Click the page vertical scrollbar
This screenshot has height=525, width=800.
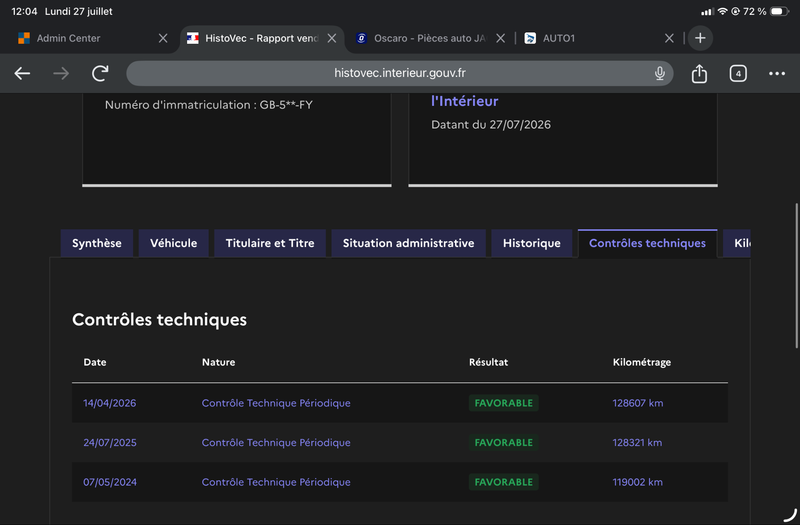[796, 276]
